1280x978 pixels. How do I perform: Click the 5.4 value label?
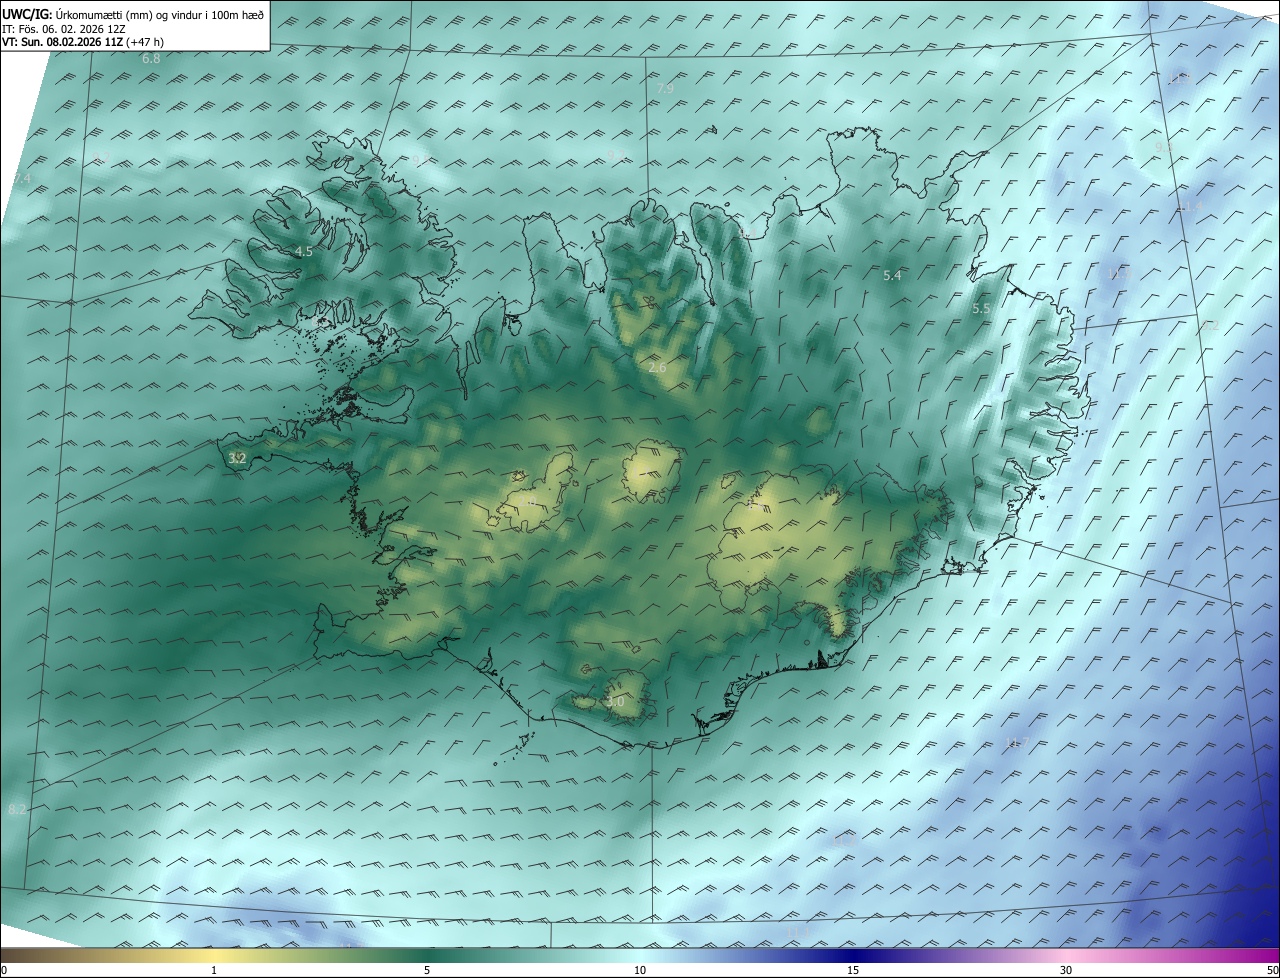892,275
